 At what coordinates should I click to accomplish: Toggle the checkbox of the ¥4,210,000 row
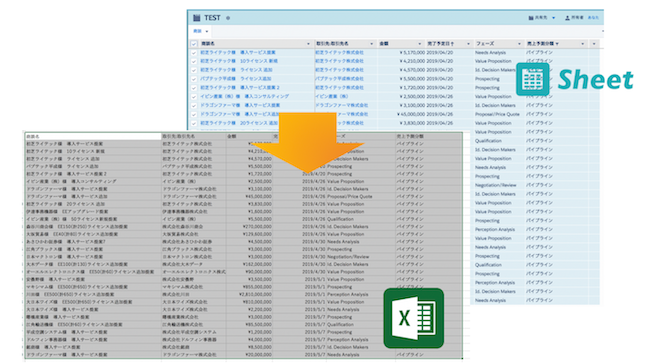[x=194, y=61]
